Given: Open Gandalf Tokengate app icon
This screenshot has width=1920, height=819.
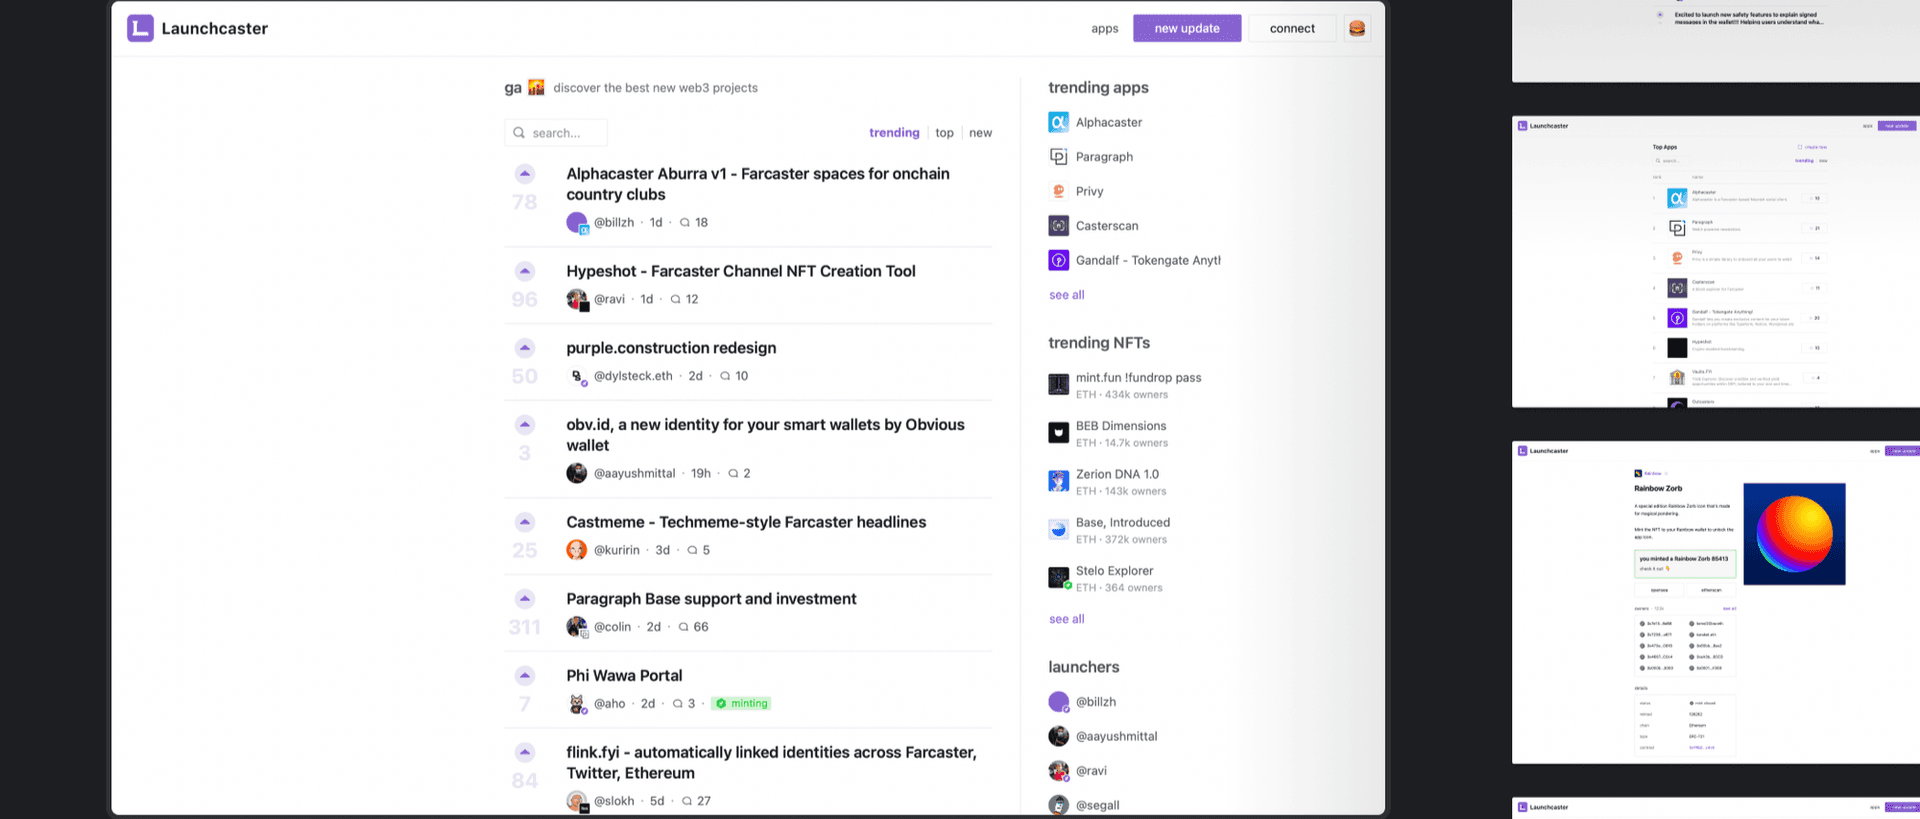Looking at the screenshot, I should point(1058,260).
